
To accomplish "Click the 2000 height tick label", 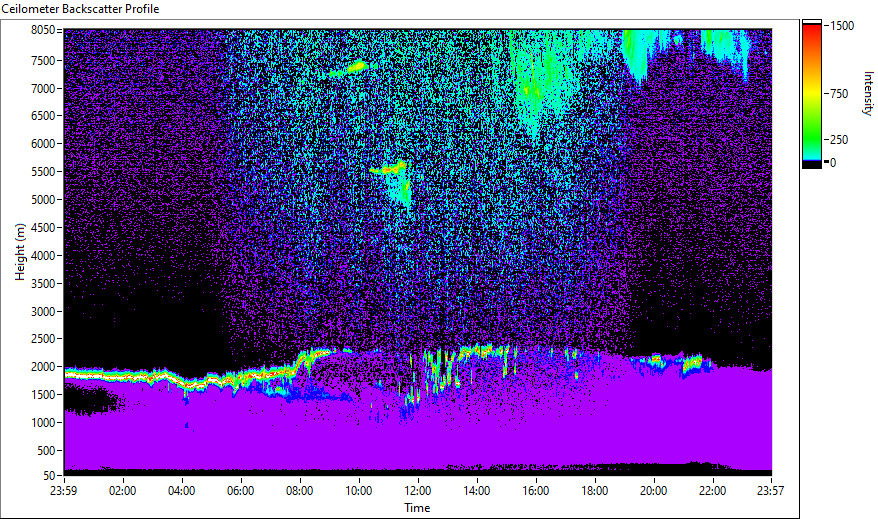I will coord(43,367).
